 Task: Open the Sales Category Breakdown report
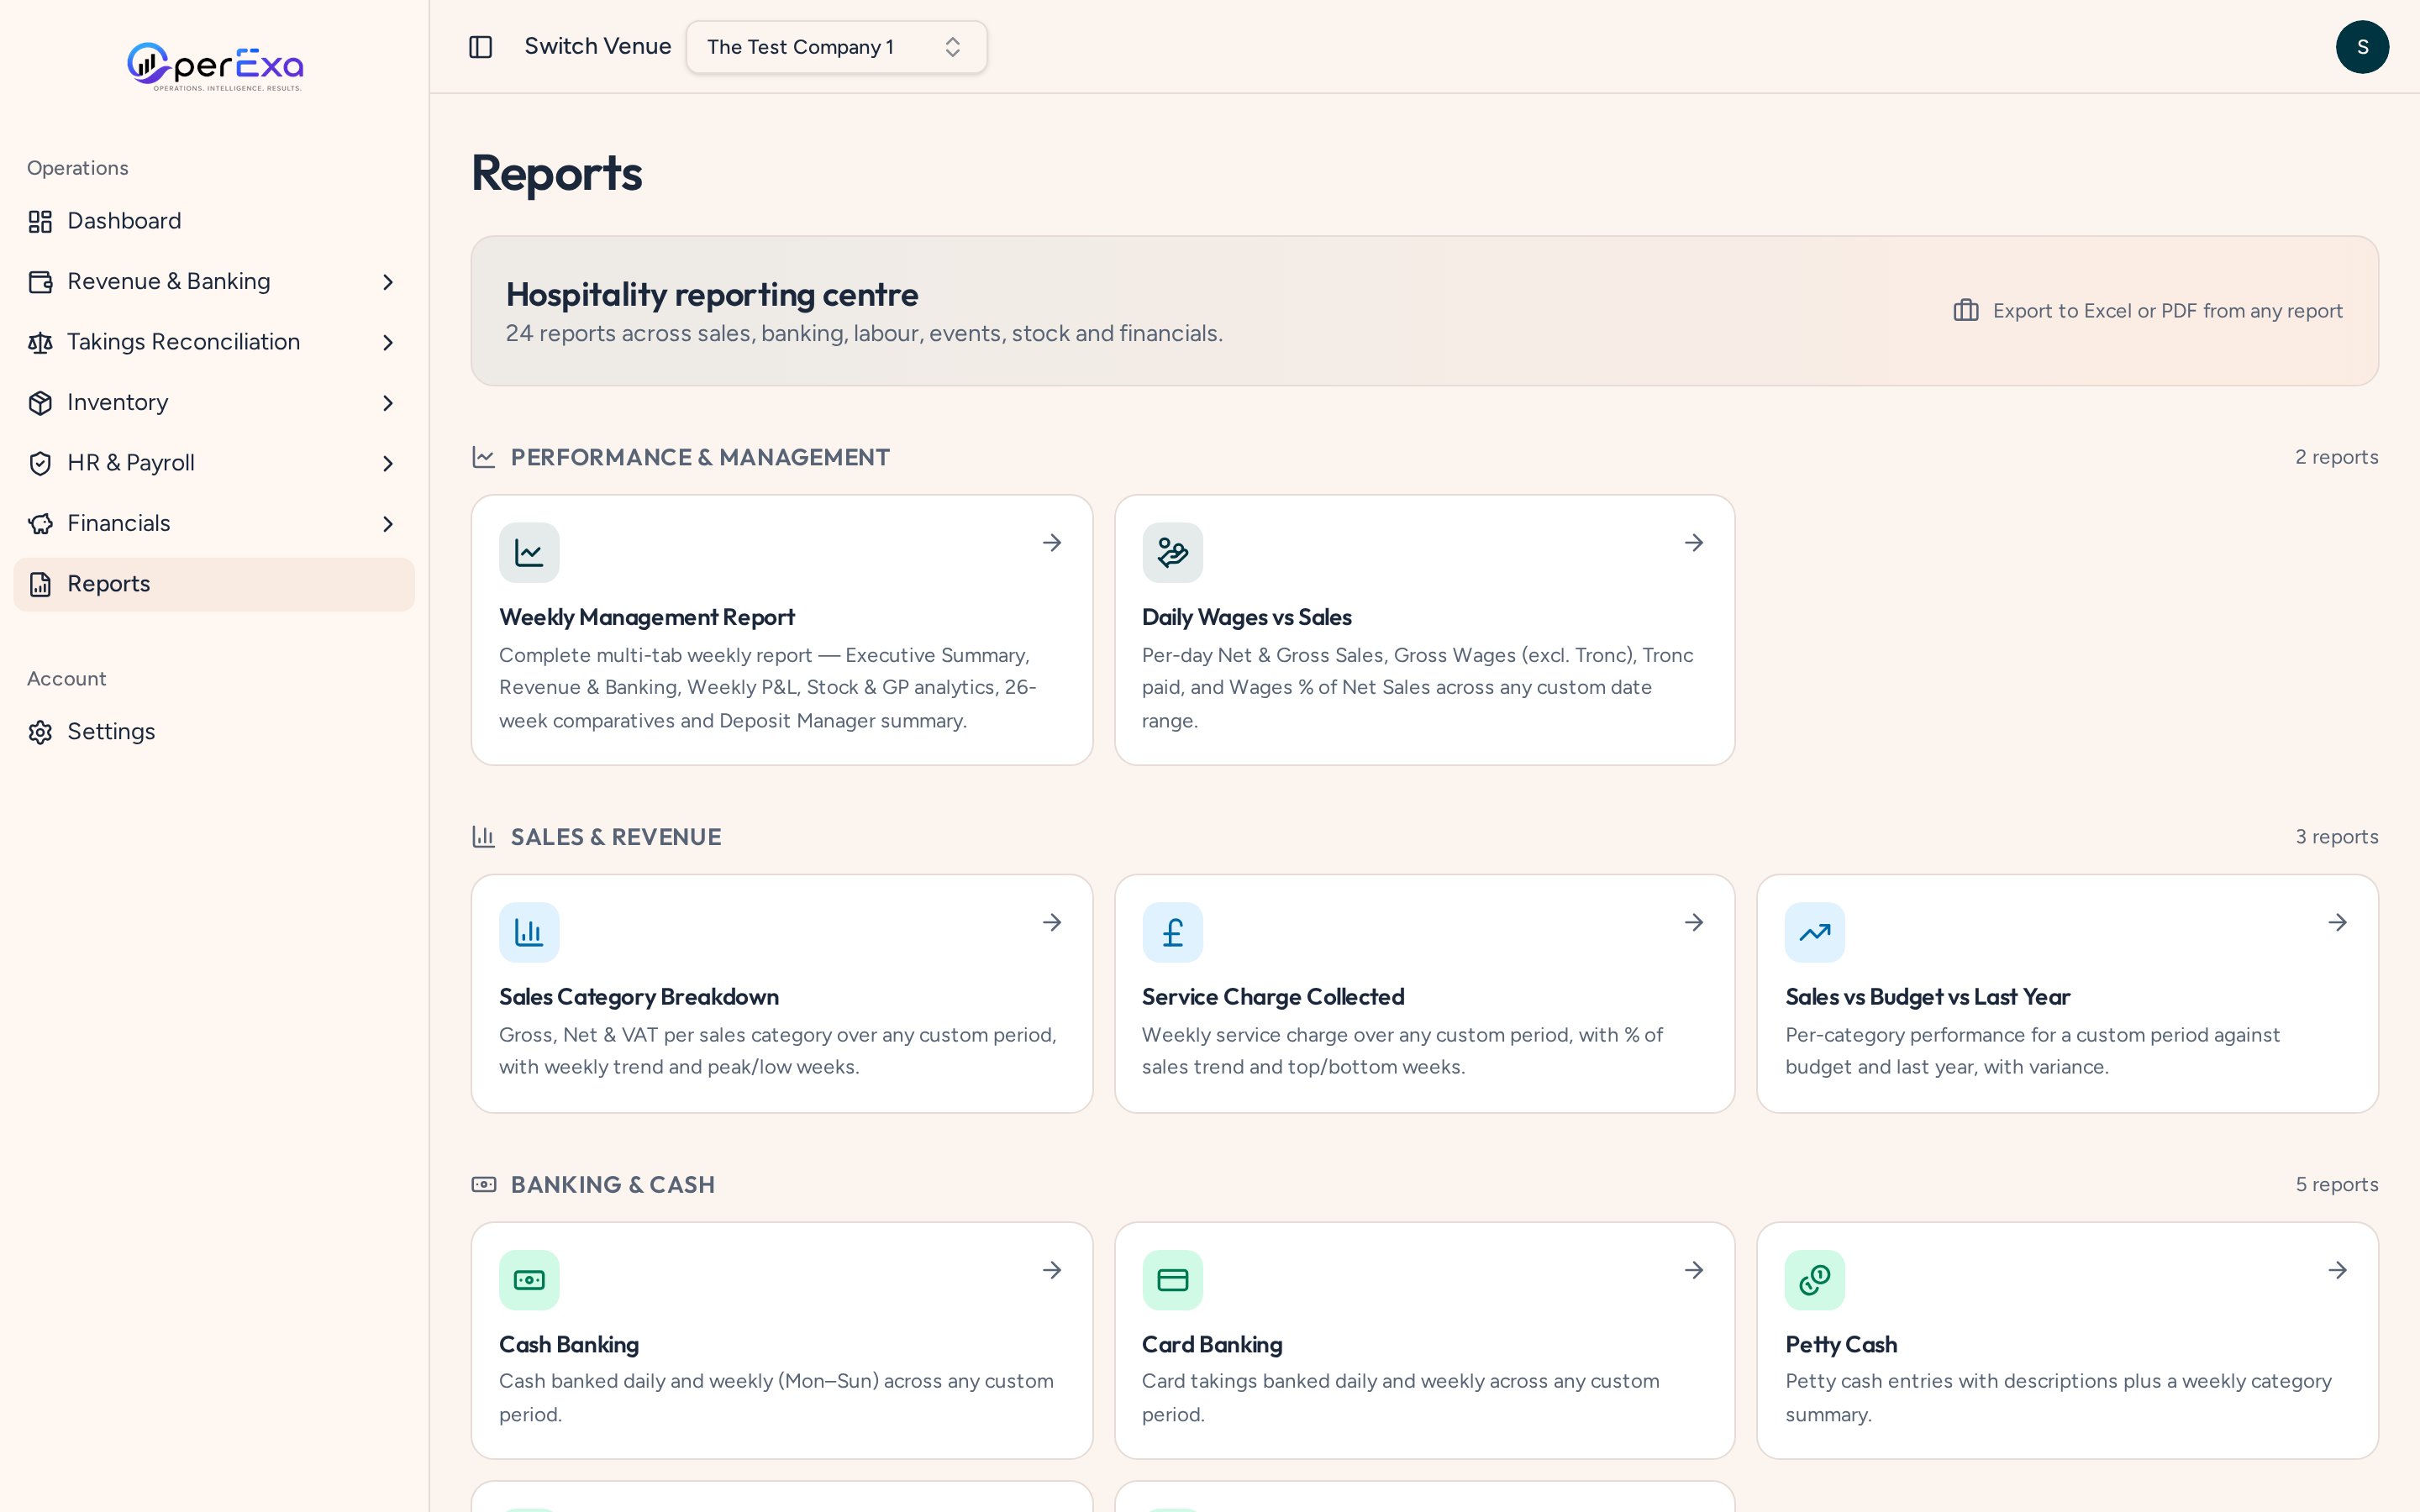click(781, 994)
